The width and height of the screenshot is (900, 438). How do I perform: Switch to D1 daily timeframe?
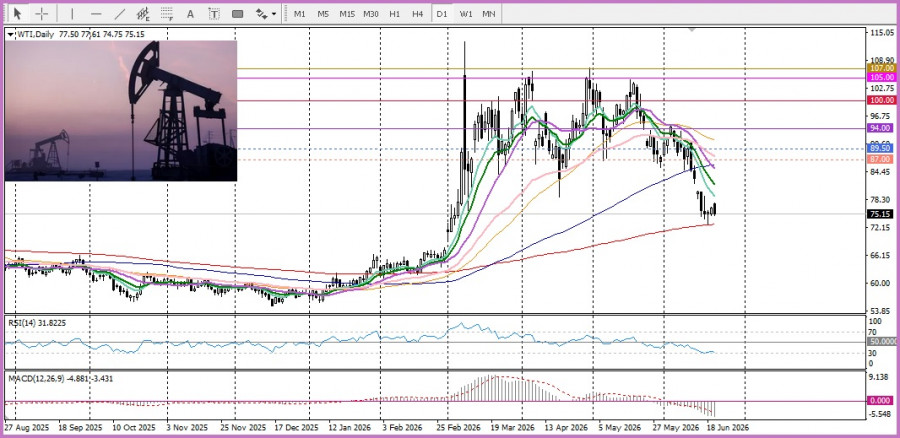[x=441, y=13]
